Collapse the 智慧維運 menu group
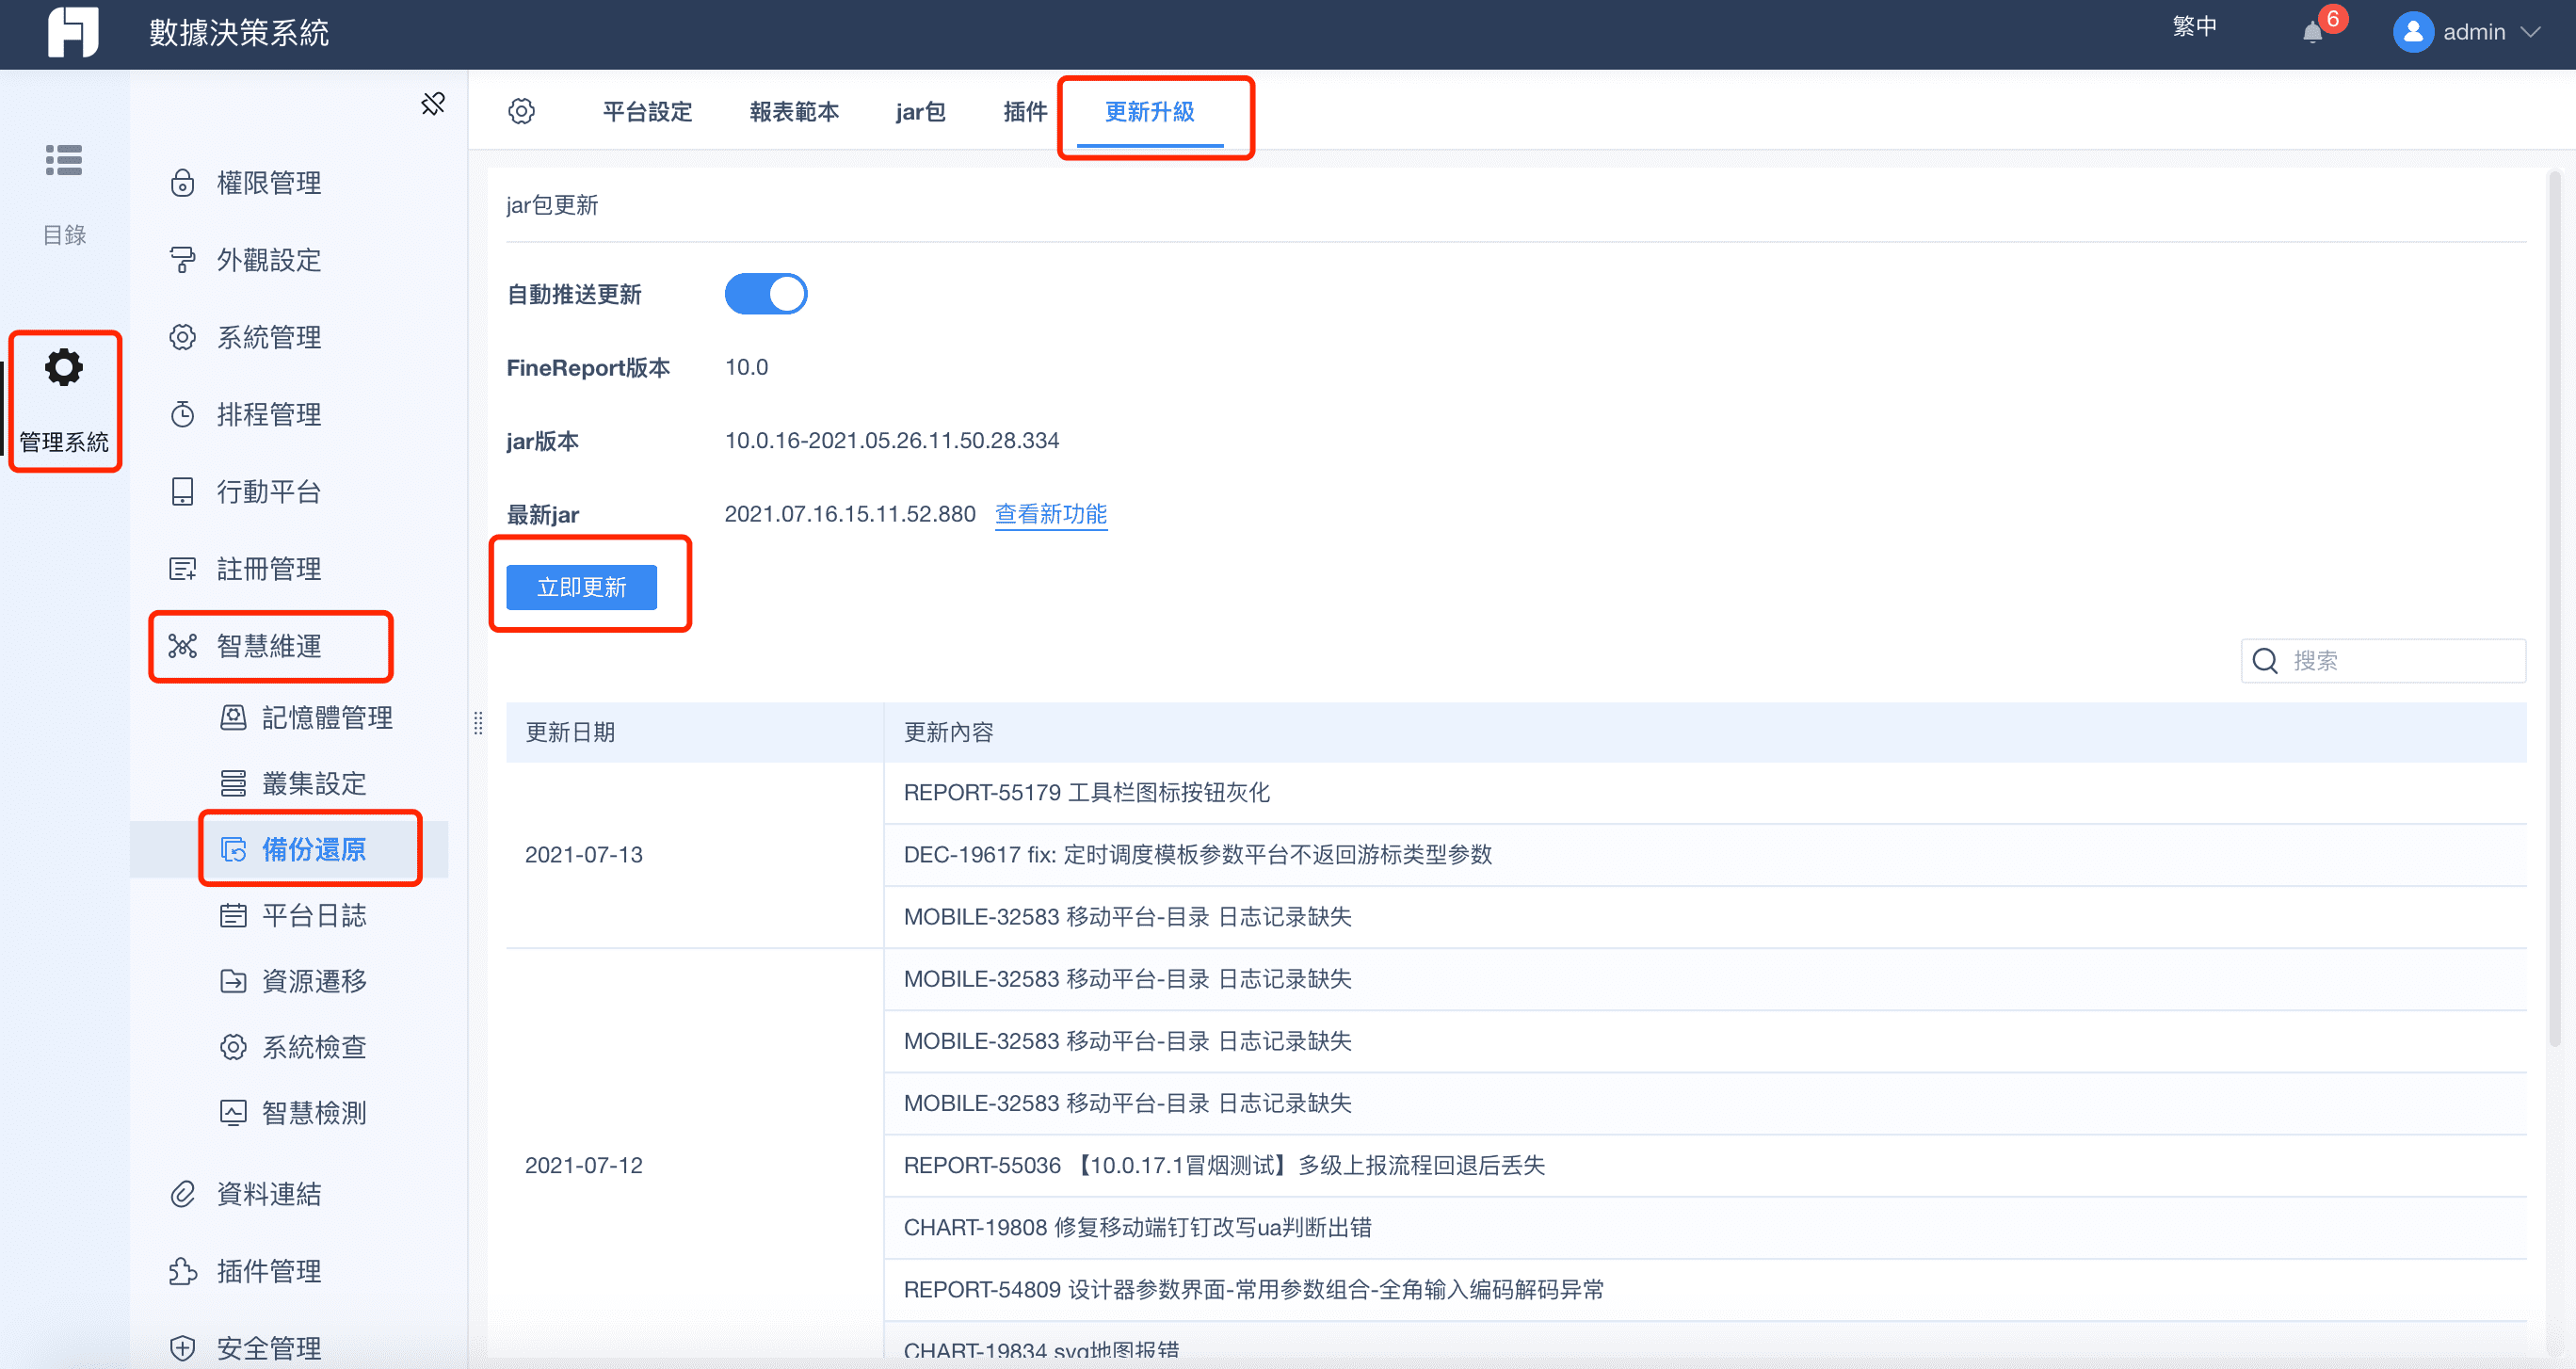This screenshot has height=1369, width=2576. click(269, 646)
